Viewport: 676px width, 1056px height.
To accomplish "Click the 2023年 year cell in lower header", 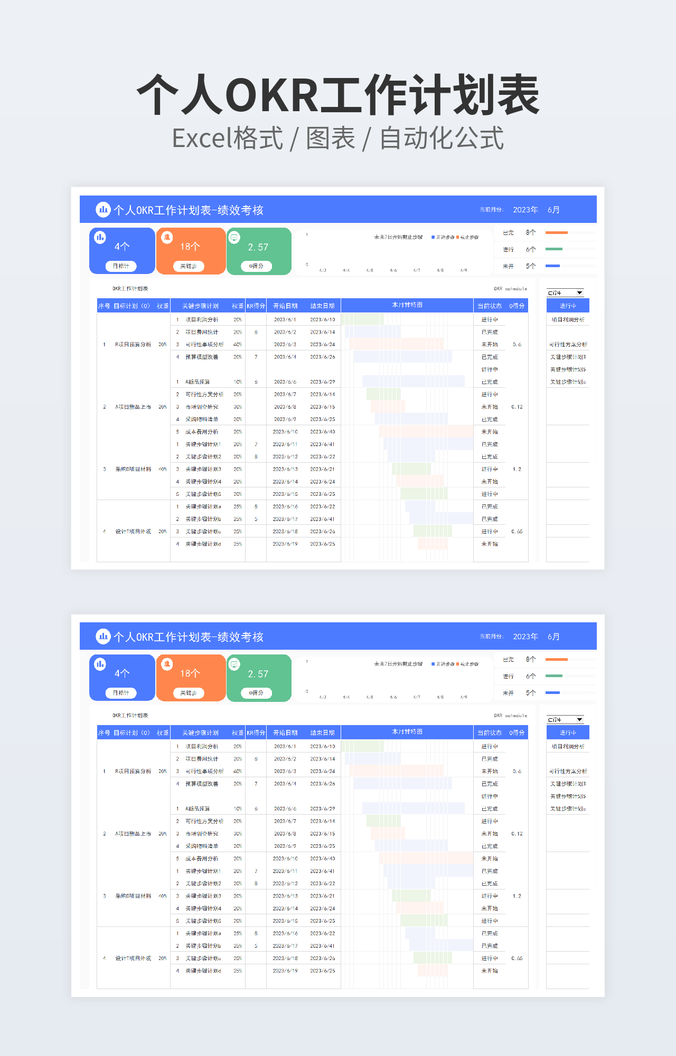I will (525, 636).
